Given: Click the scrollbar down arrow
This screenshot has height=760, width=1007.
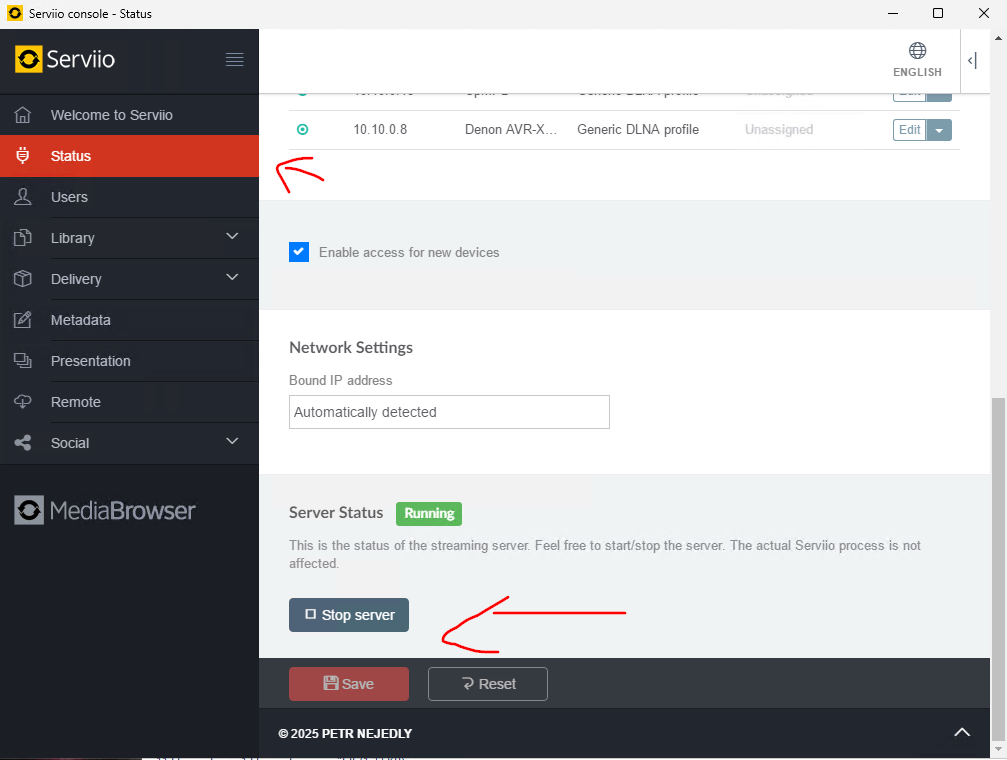Looking at the screenshot, I should pyautogui.click(x=998, y=749).
